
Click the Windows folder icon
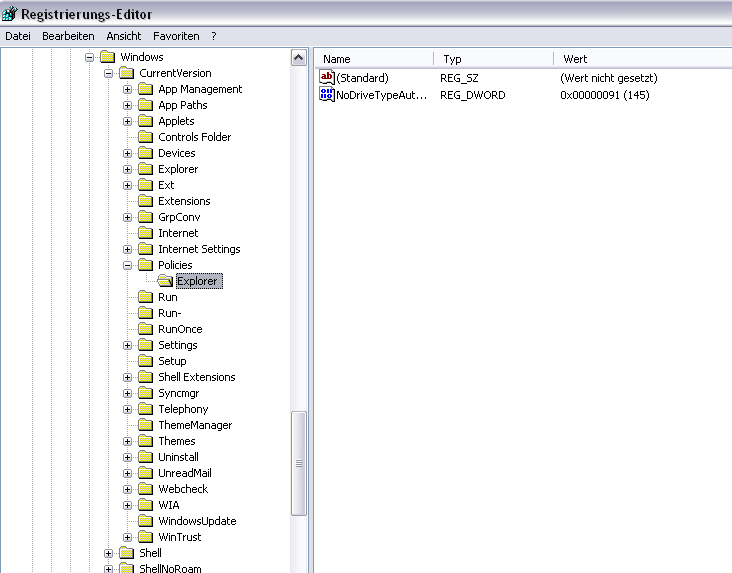(x=108, y=57)
